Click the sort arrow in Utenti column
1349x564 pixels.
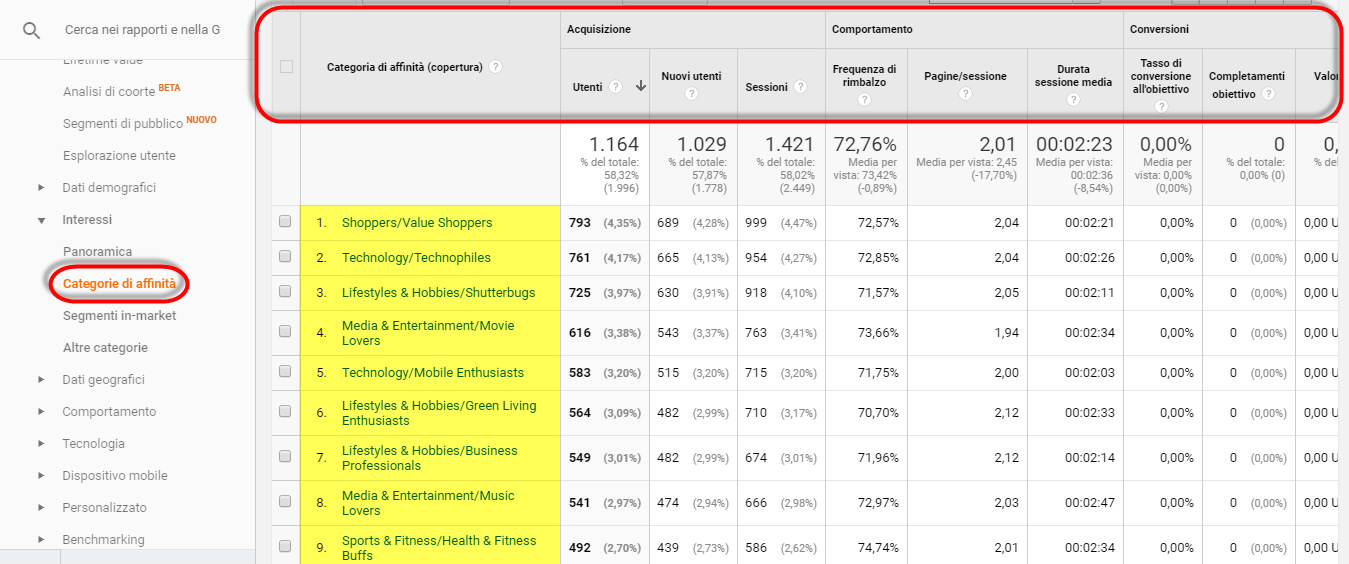pos(640,87)
